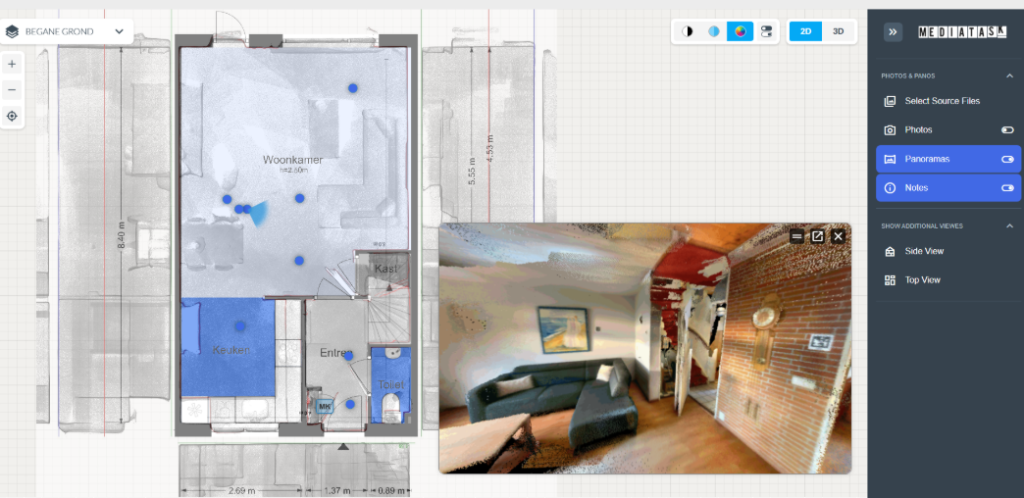Click the entrance arrow marker below plan
This screenshot has height=498, width=1024.
coord(343,447)
